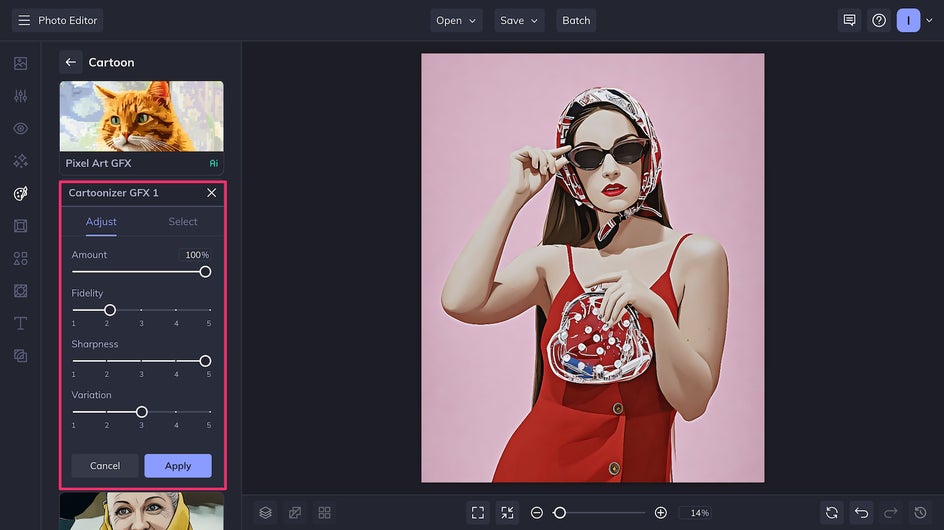
Task: Switch to the Select tab
Action: pyautogui.click(x=183, y=222)
